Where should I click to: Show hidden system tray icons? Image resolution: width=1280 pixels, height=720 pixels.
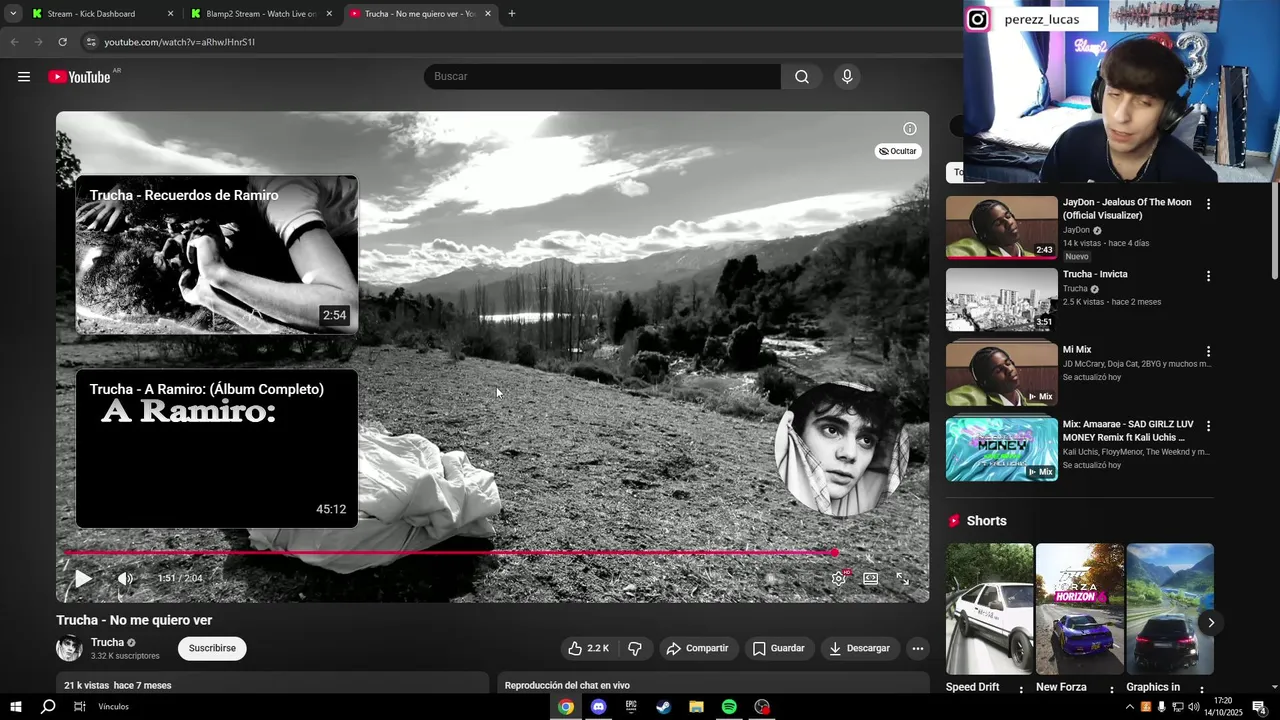1130,707
